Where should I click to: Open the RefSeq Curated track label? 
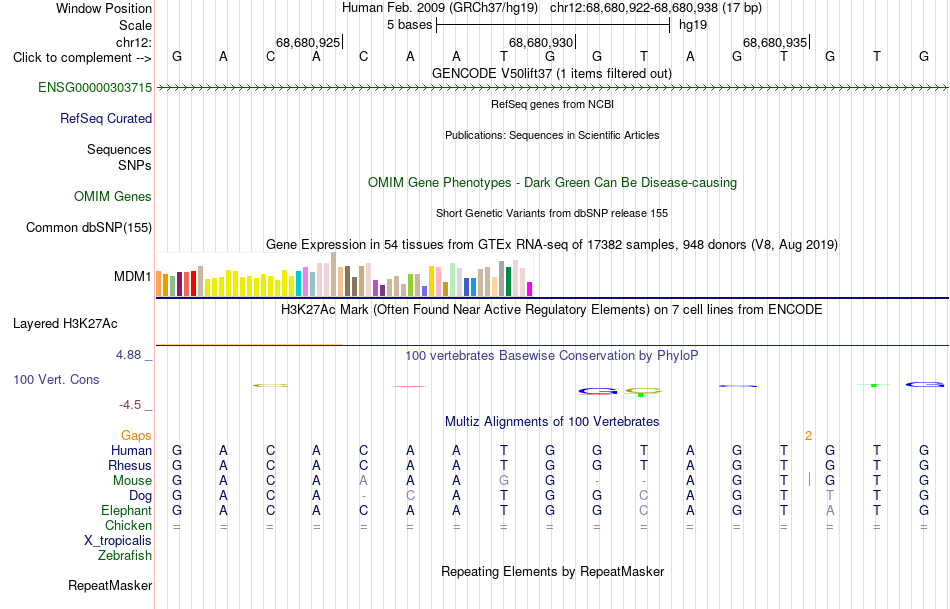106,118
